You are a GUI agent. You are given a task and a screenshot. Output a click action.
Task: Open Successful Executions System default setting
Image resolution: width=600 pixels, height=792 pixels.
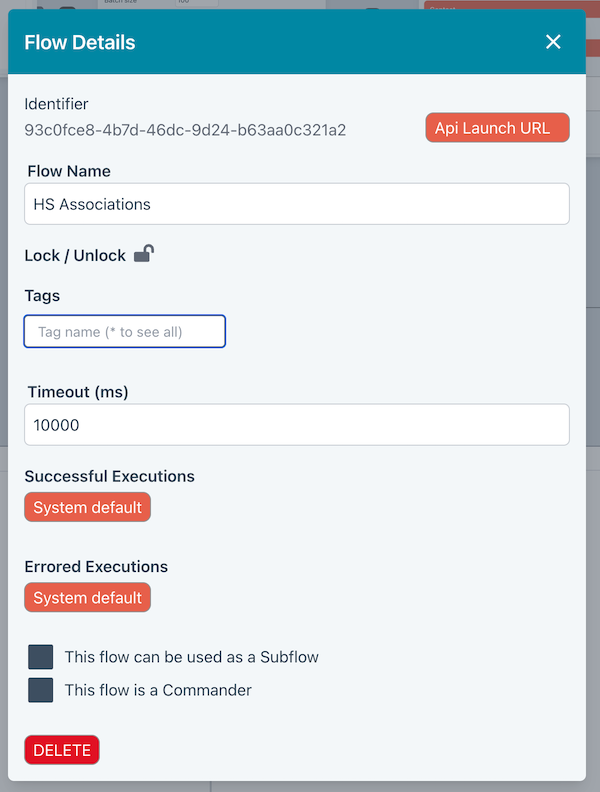88,507
